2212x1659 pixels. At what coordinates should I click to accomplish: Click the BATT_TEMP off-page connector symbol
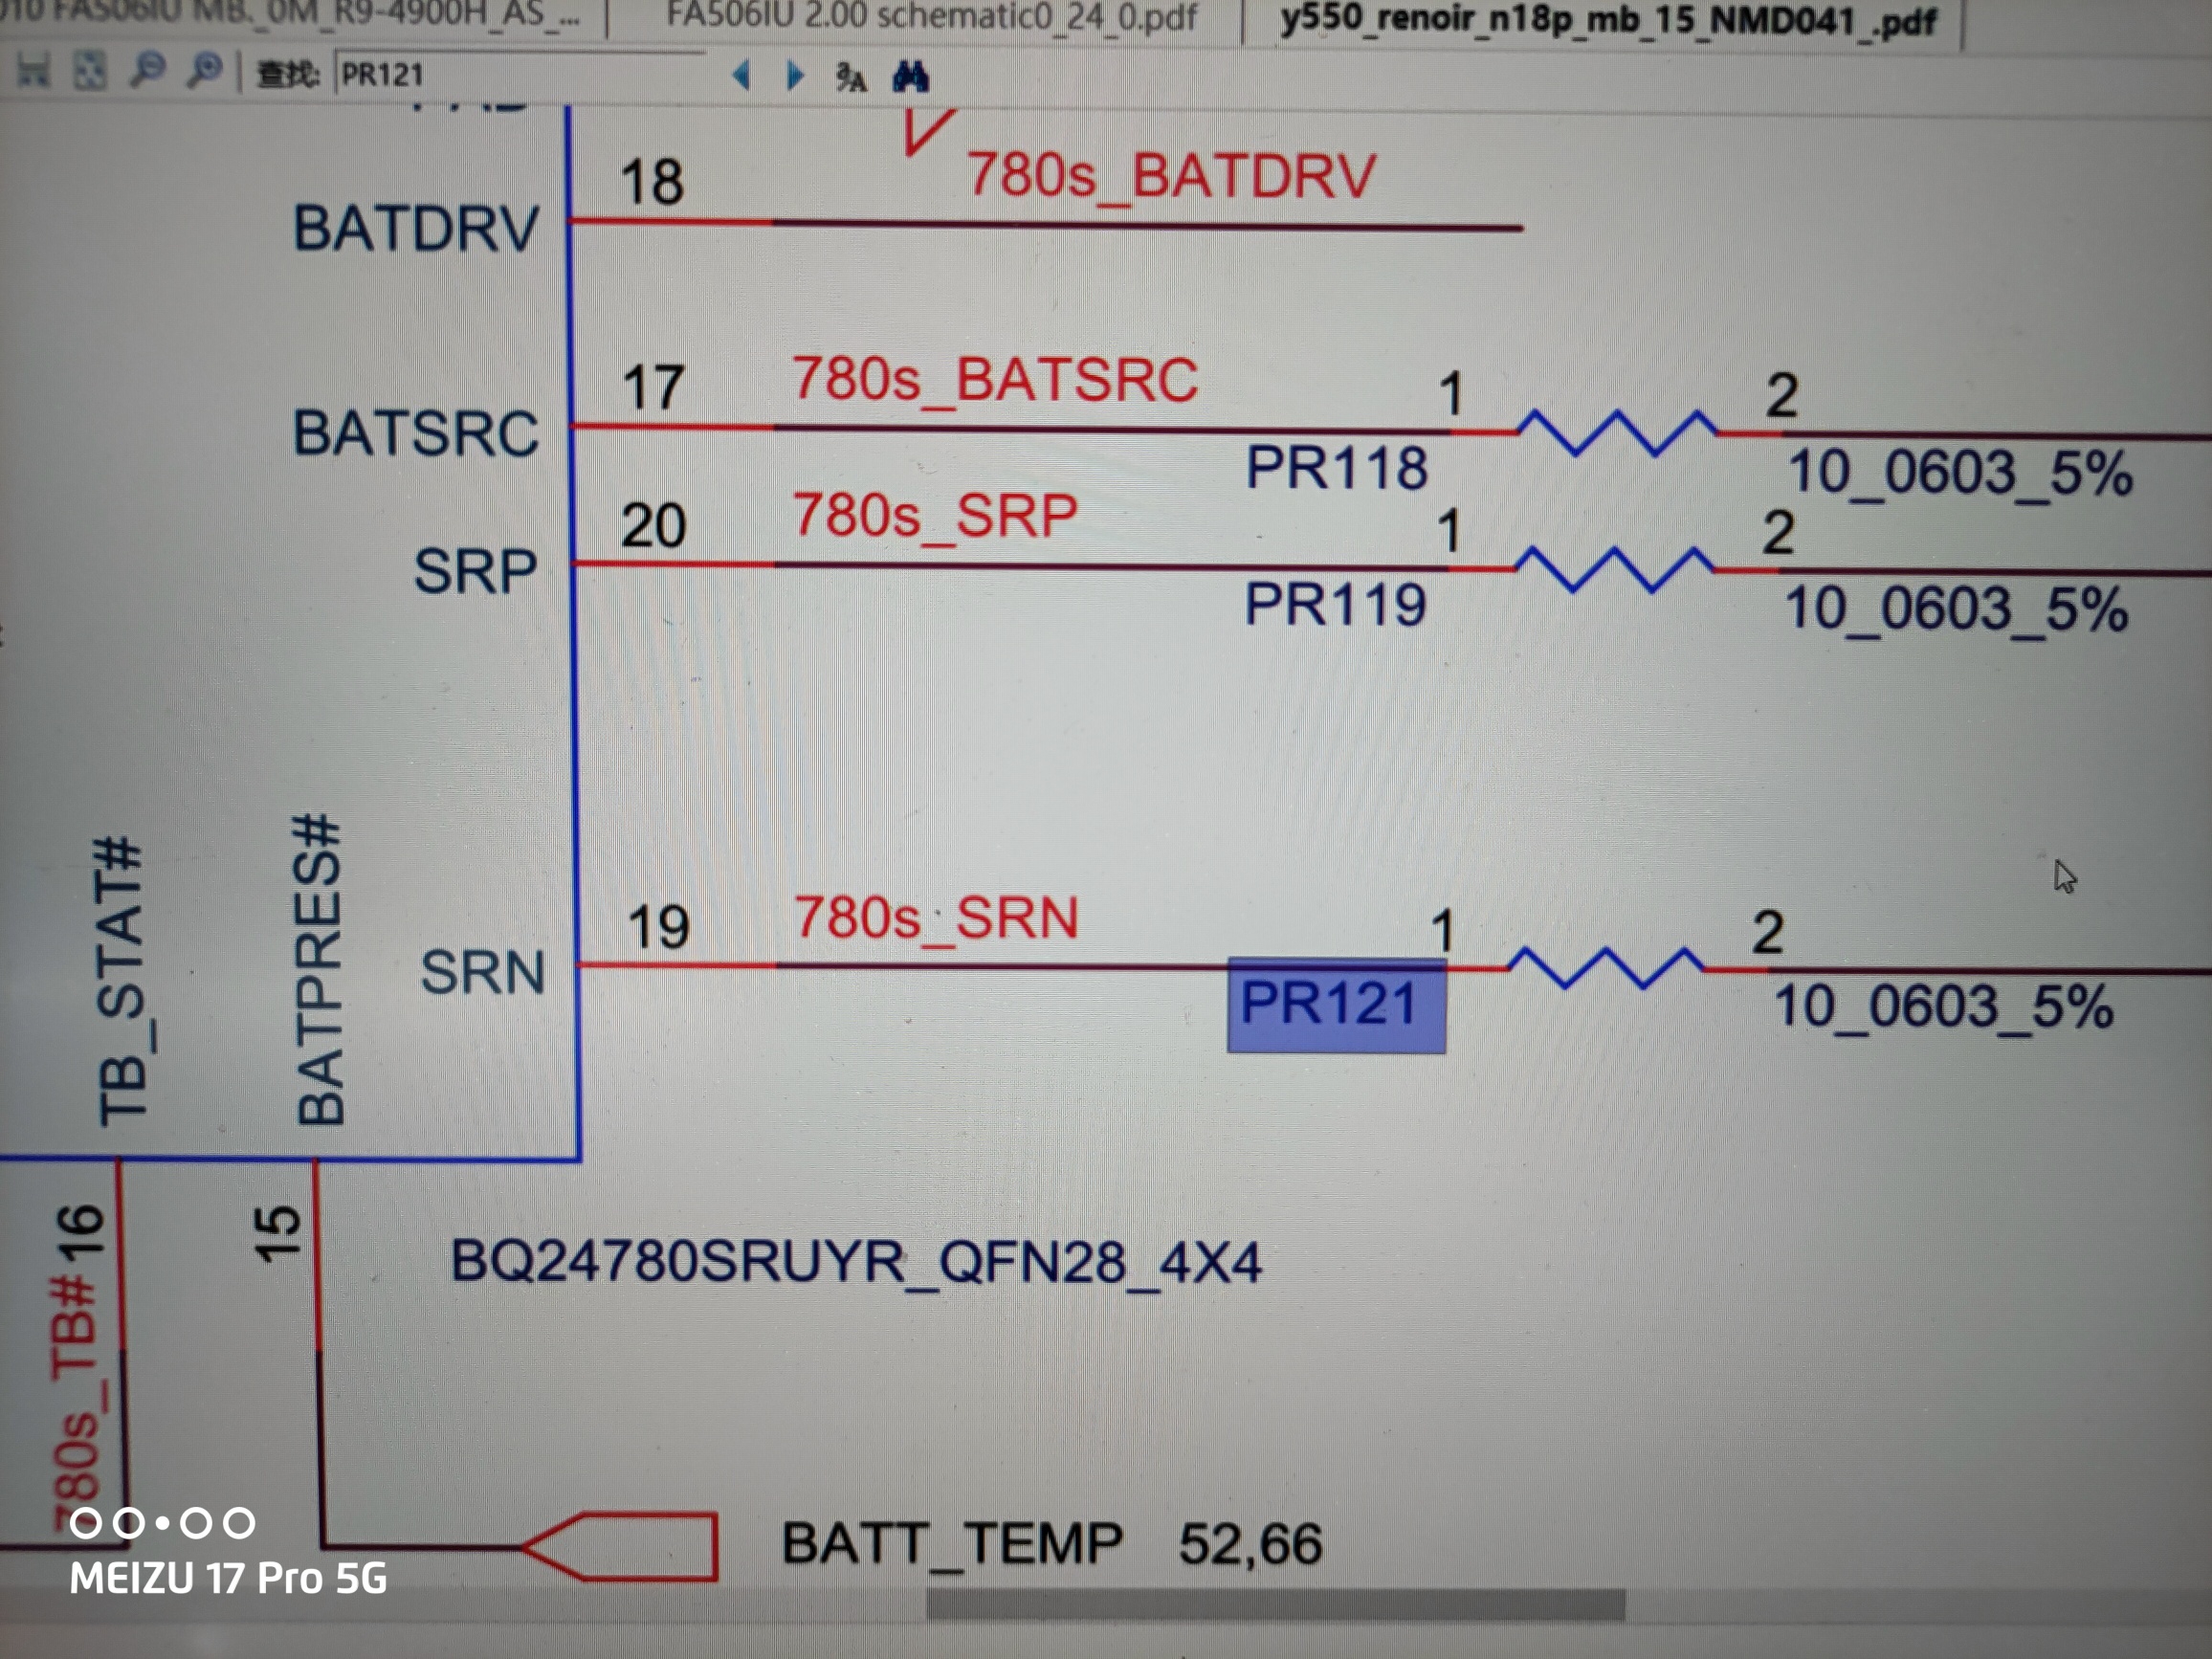(622, 1546)
